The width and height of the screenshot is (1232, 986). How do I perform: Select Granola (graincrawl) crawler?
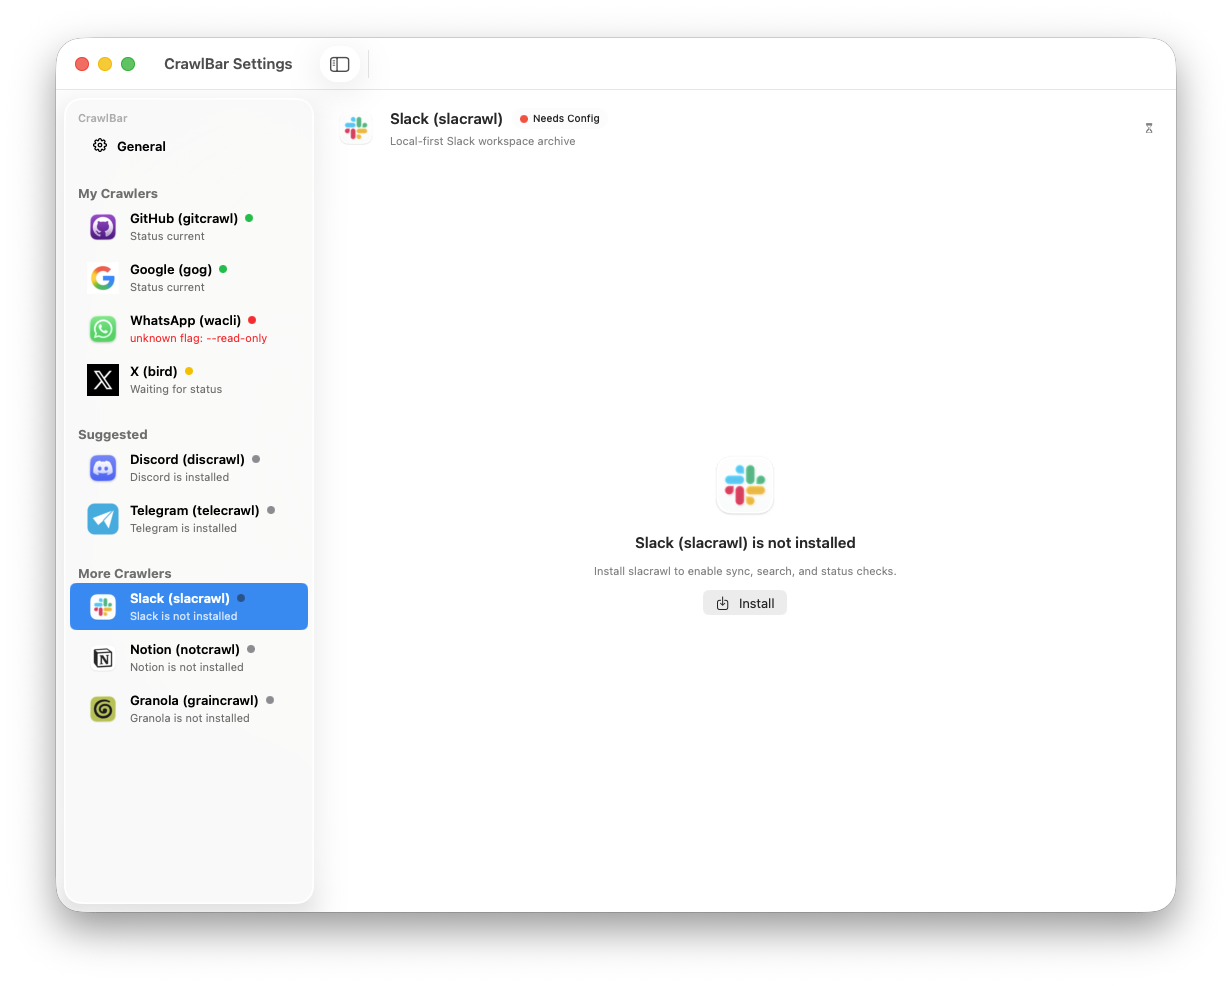189,709
